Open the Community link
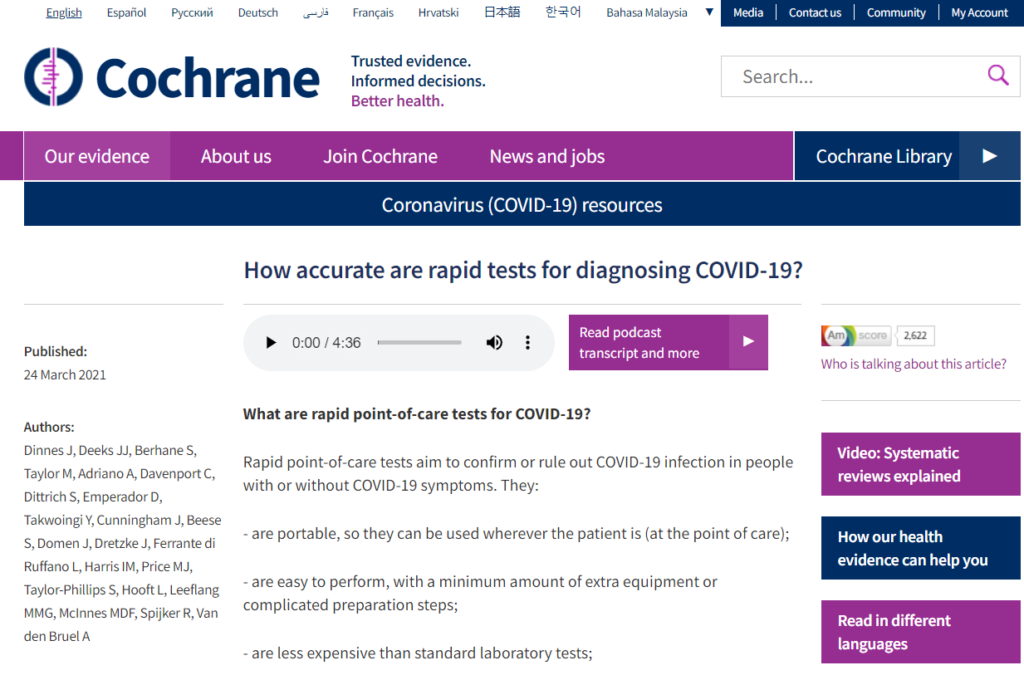1024x675 pixels. coord(896,12)
